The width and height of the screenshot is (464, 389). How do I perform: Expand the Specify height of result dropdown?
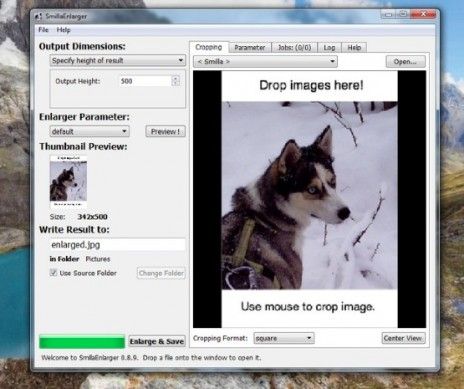(x=118, y=61)
